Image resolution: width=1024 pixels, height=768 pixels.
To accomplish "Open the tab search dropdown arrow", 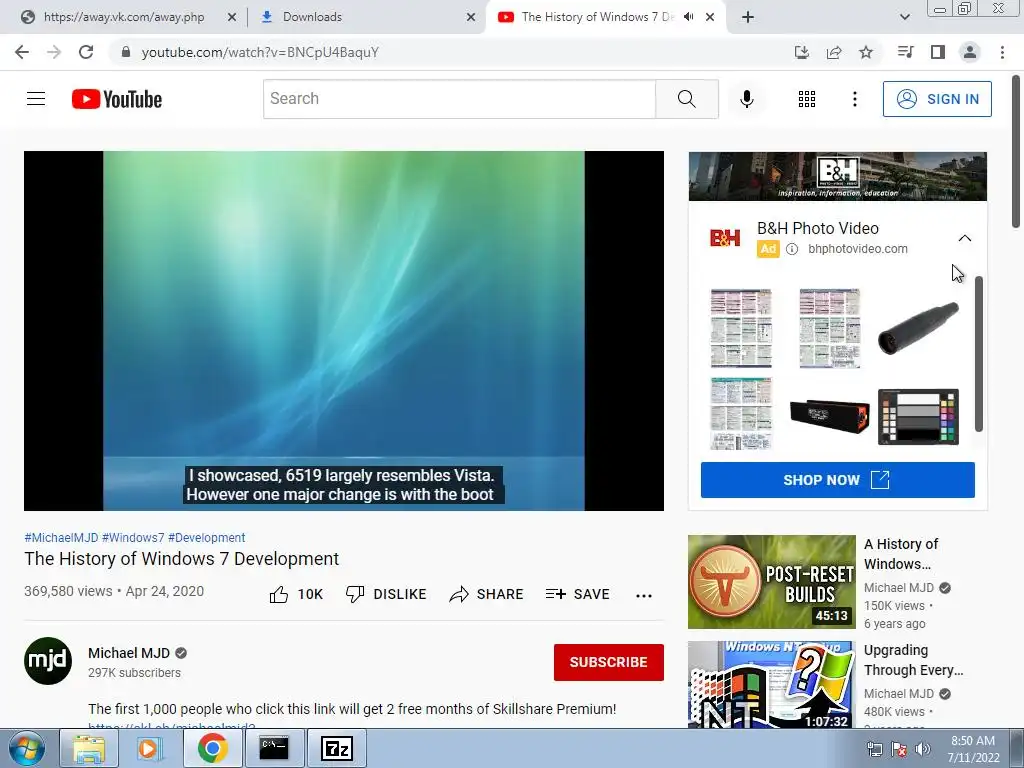I will (x=904, y=17).
